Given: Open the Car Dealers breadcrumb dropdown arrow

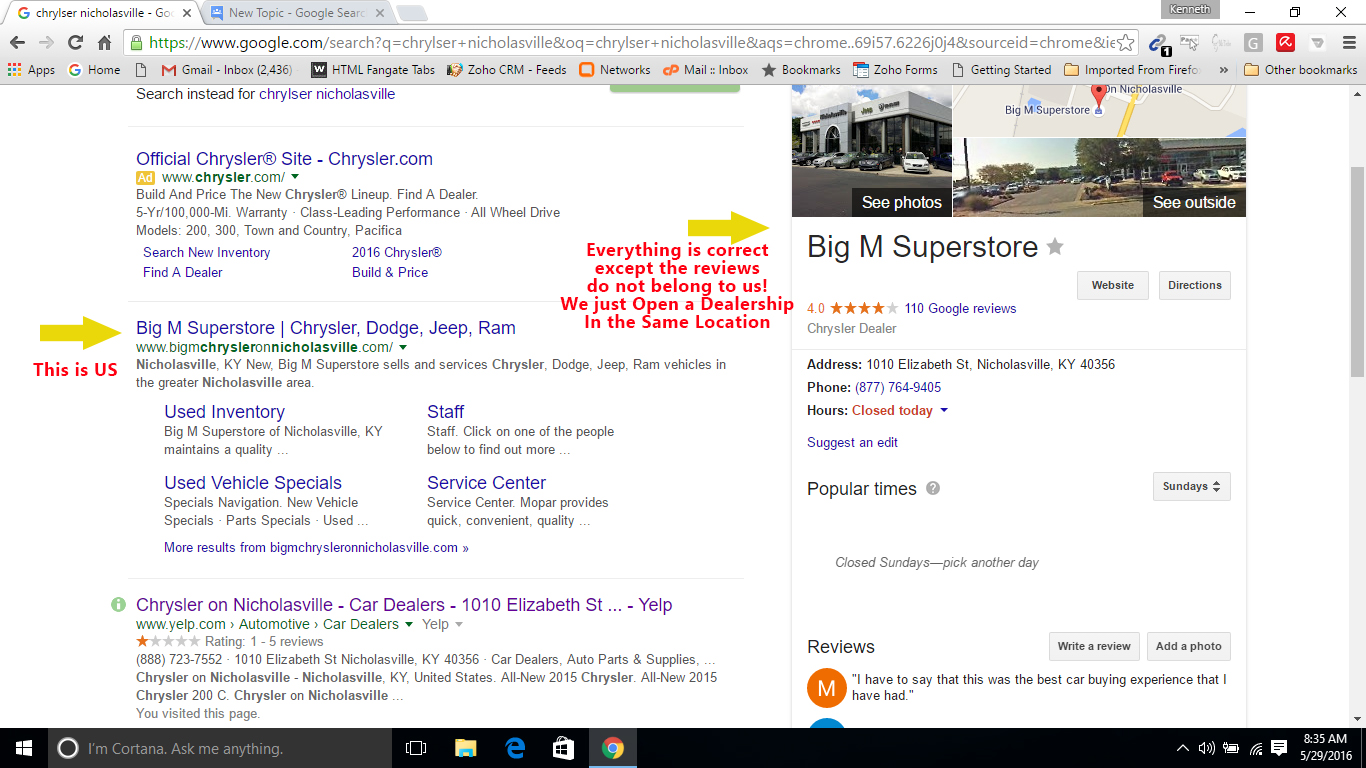Looking at the screenshot, I should pos(409,624).
